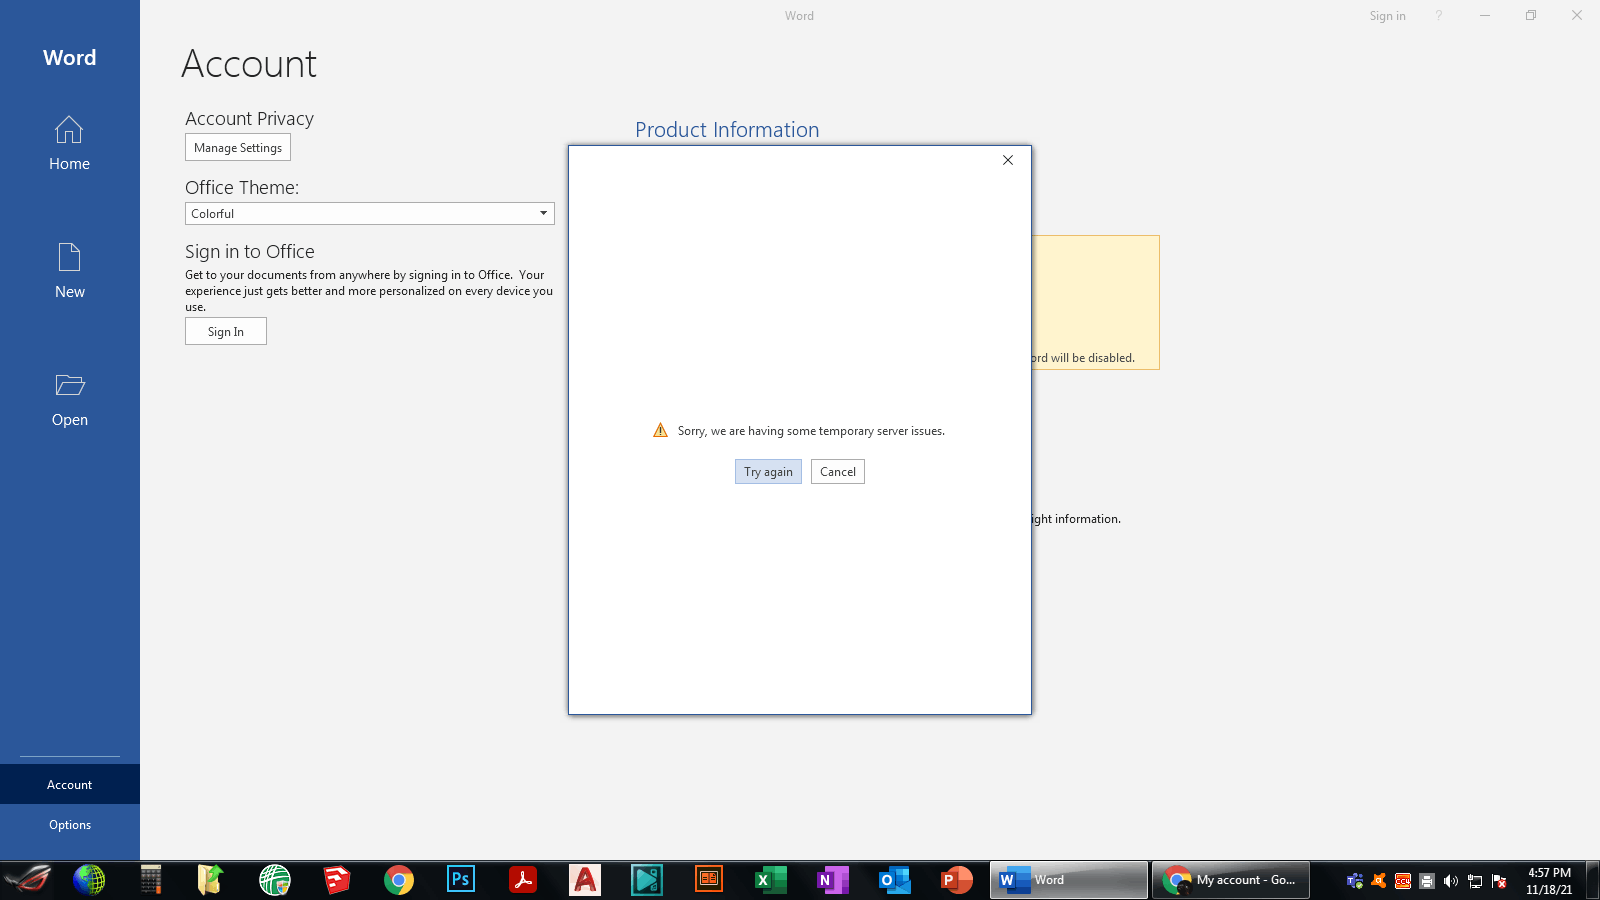
Task: Click Try again in the error dialog
Action: pos(768,472)
